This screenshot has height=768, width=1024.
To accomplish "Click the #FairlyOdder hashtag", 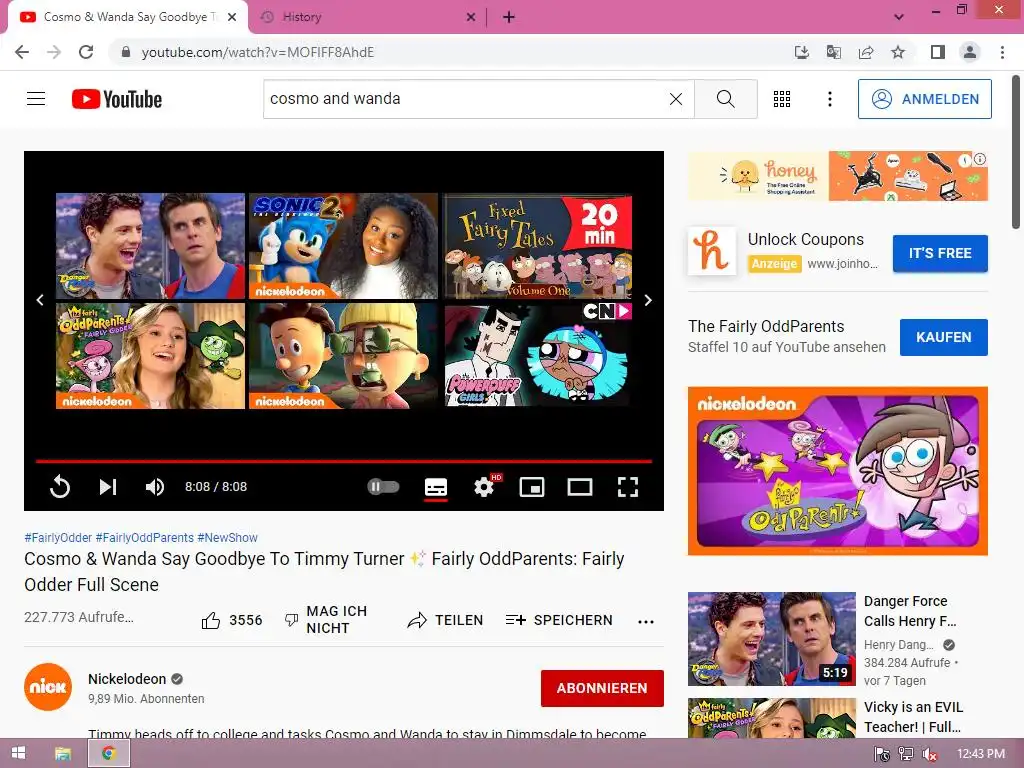I will (x=58, y=537).
